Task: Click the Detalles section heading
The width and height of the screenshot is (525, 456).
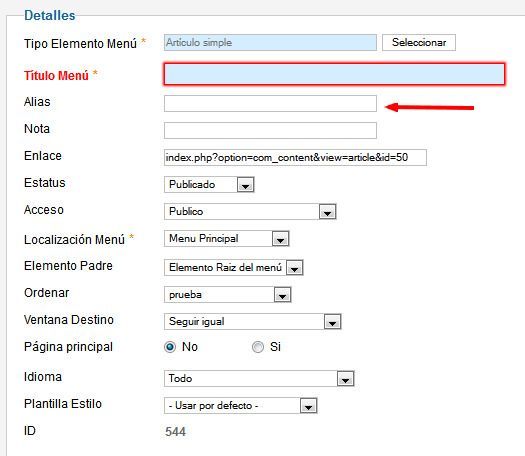Action: (50, 15)
